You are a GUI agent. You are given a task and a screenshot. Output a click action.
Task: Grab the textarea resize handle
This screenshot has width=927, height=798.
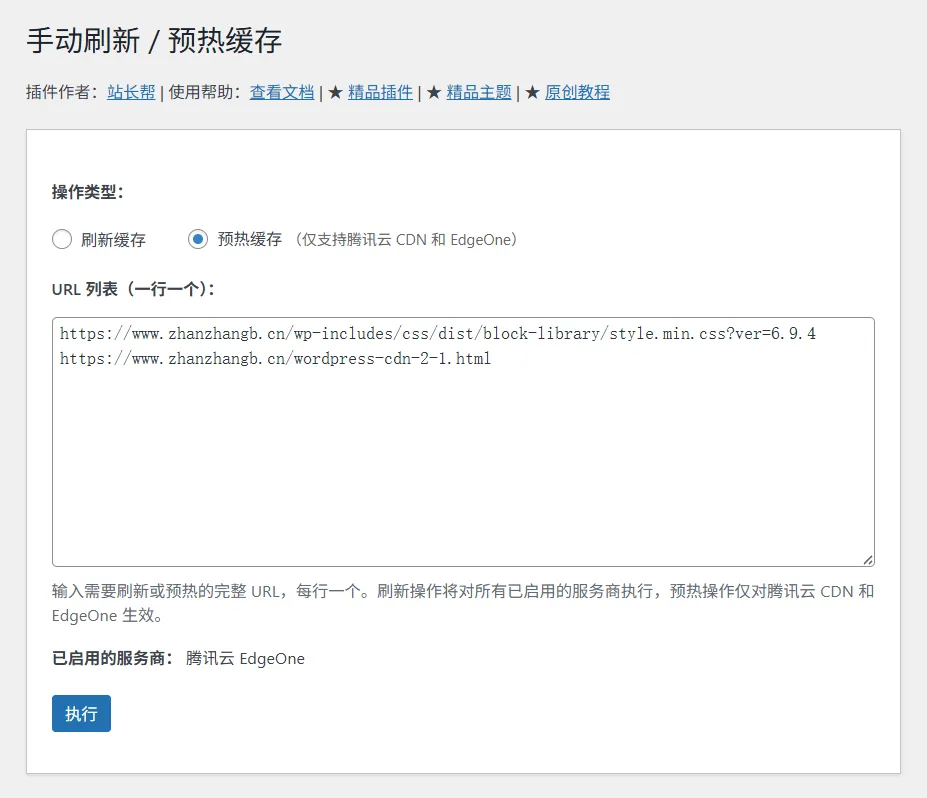tap(868, 560)
